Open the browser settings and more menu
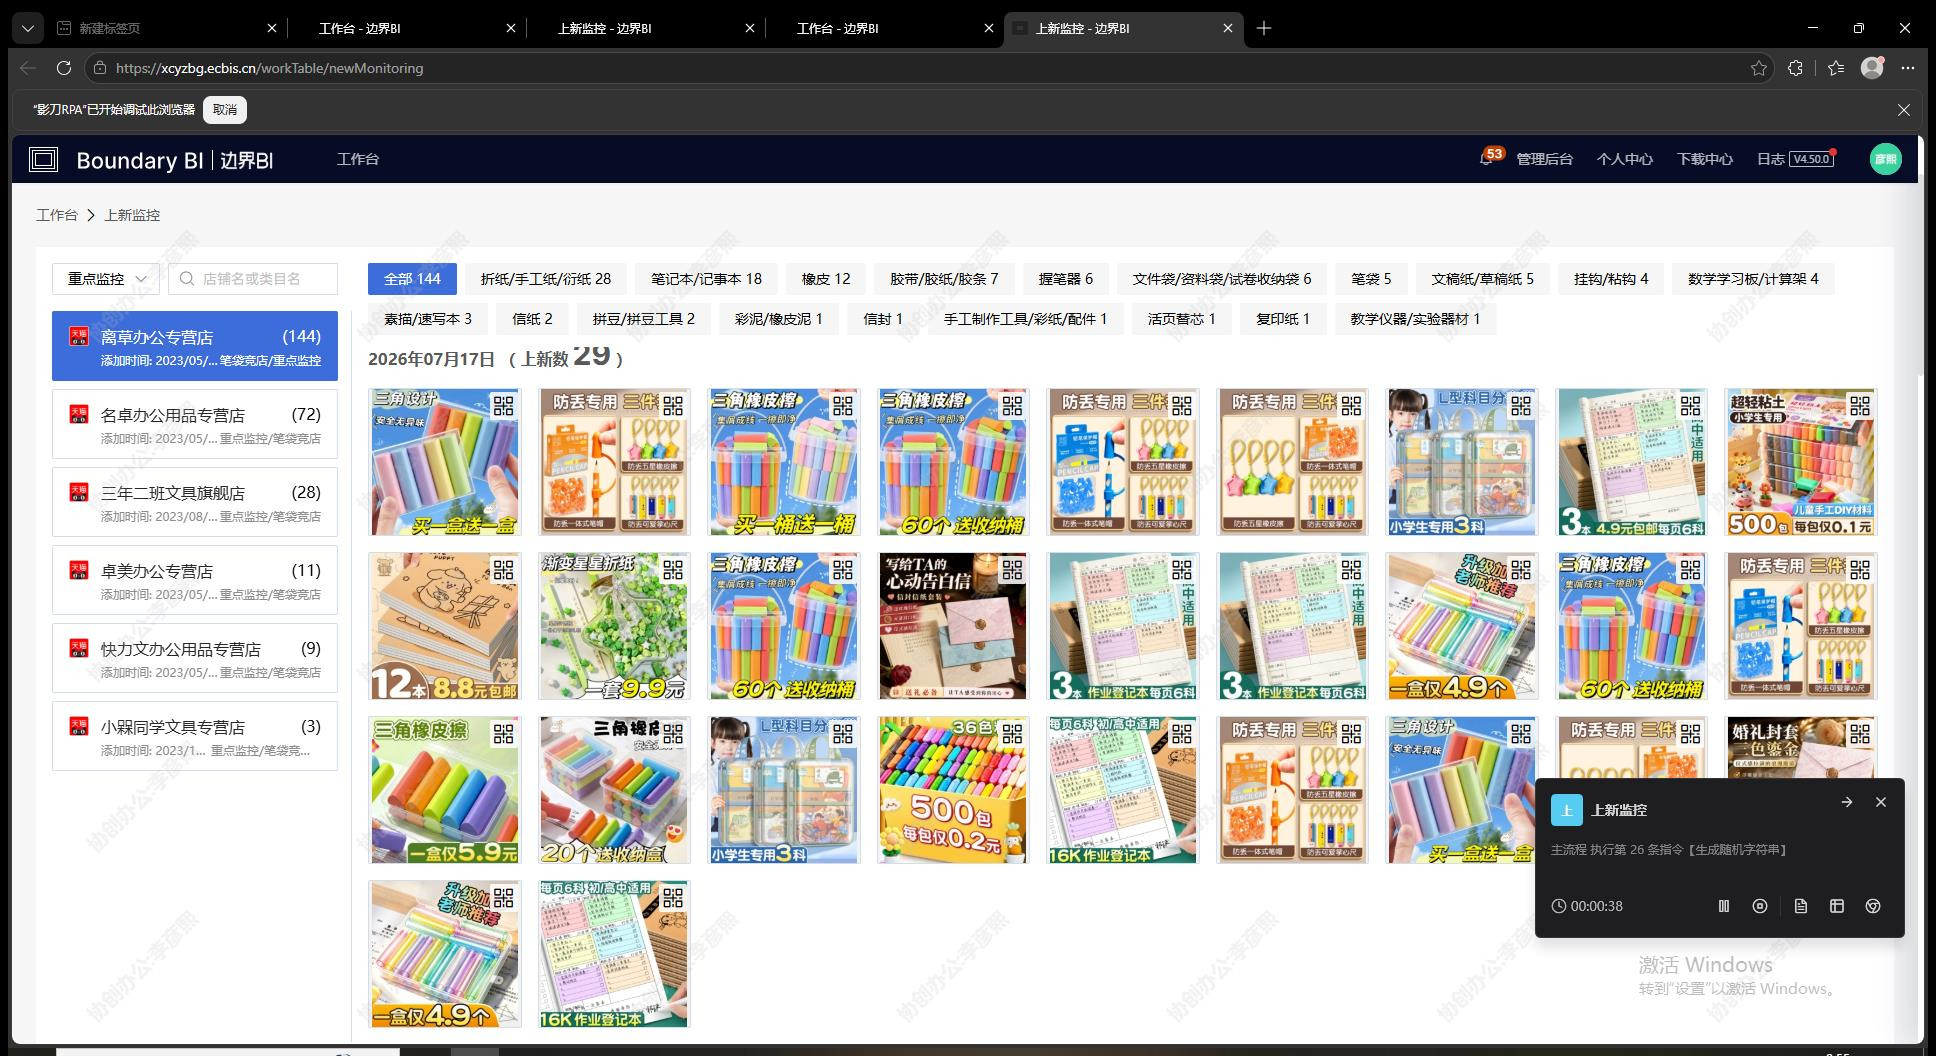1936x1056 pixels. click(x=1908, y=68)
